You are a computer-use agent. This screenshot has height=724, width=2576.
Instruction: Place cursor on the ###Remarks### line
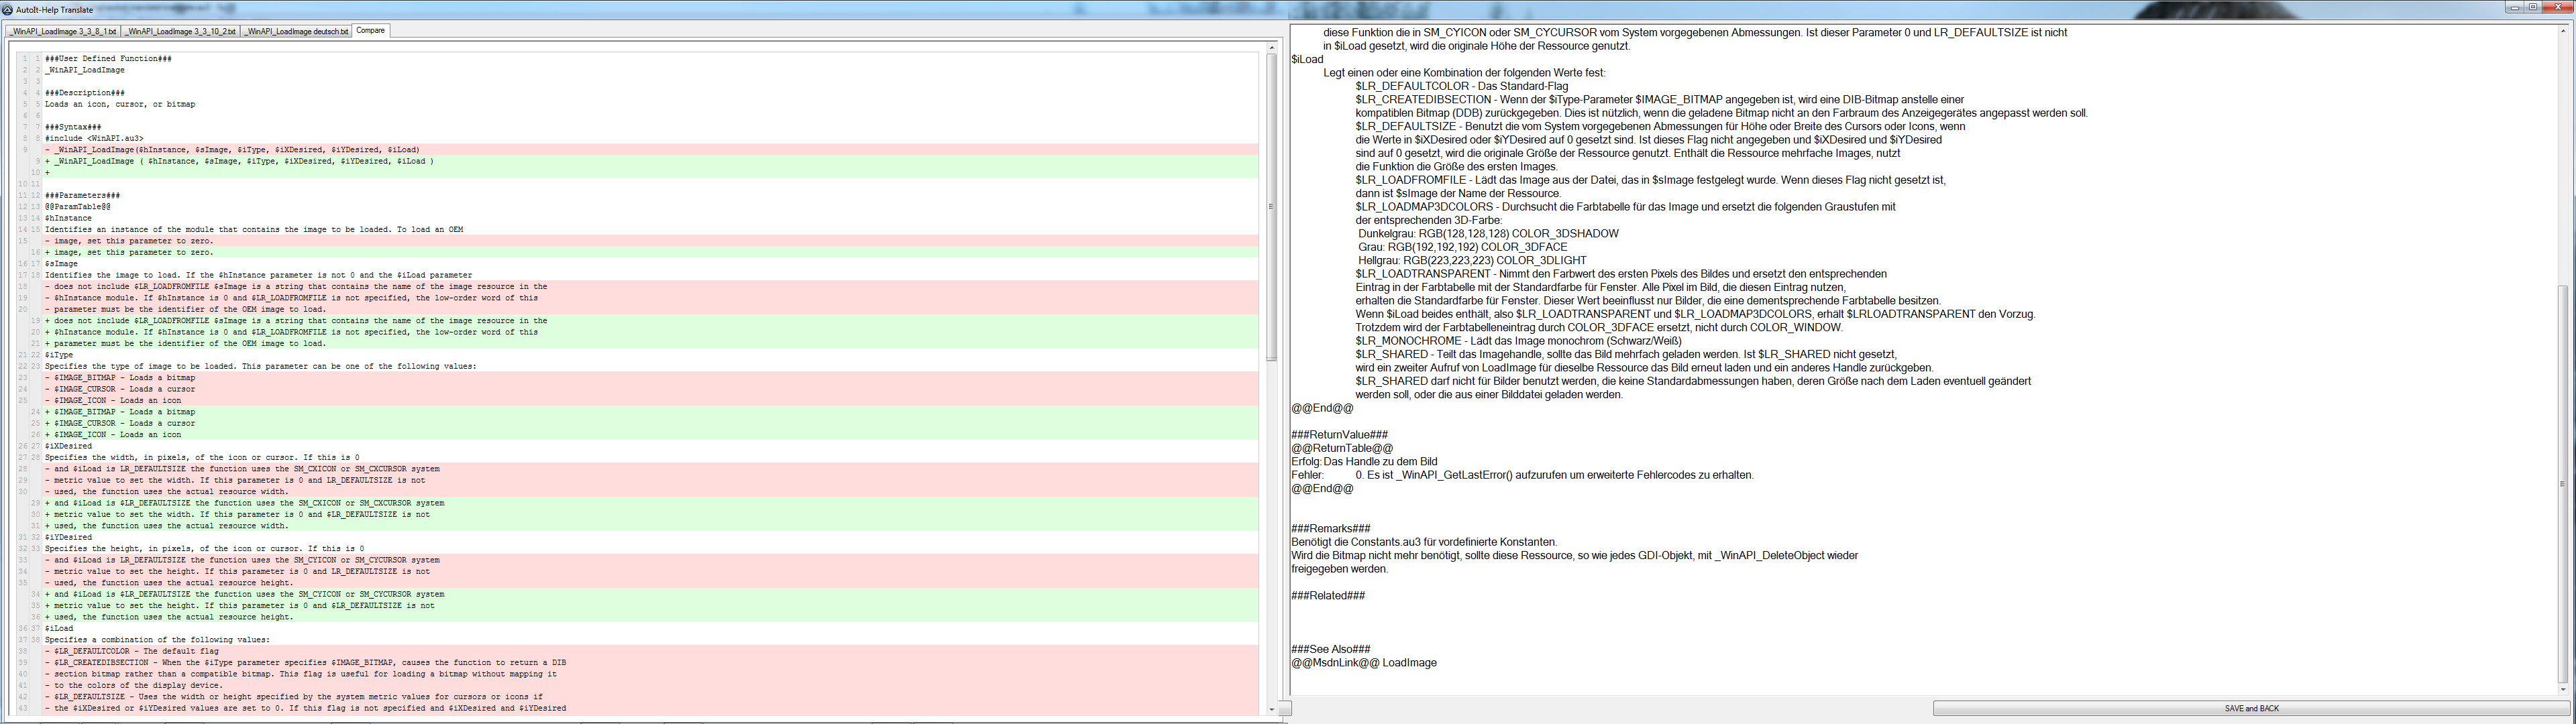click(x=1331, y=529)
